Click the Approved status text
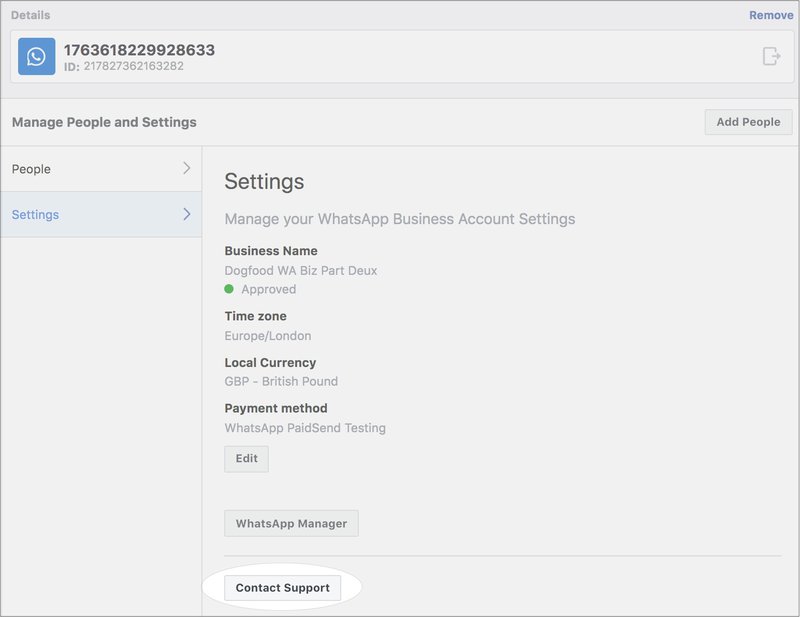The width and height of the screenshot is (800, 617). (268, 289)
